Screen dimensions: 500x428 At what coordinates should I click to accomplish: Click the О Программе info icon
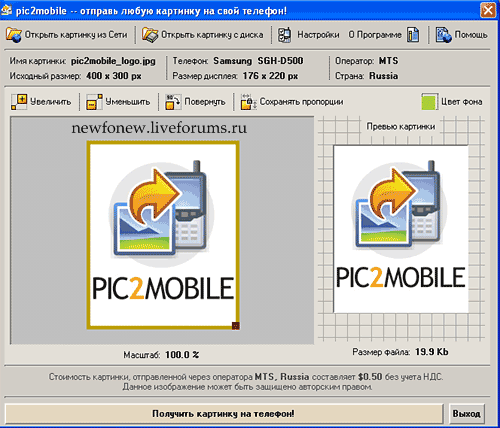tap(413, 35)
